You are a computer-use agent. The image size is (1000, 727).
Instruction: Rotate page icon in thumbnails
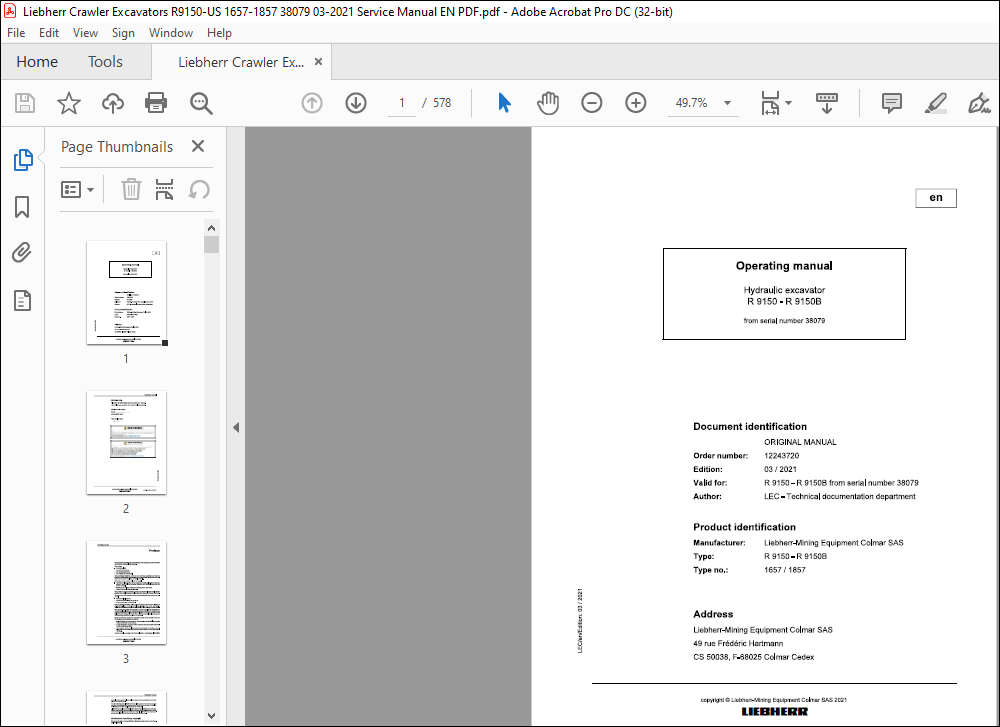[x=199, y=189]
